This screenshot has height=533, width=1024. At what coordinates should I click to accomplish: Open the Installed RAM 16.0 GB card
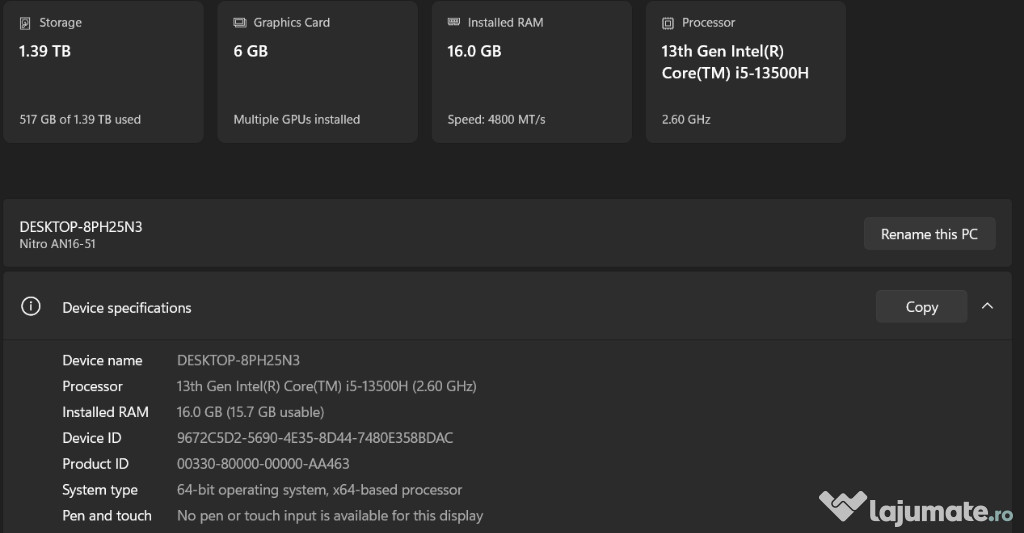click(532, 72)
